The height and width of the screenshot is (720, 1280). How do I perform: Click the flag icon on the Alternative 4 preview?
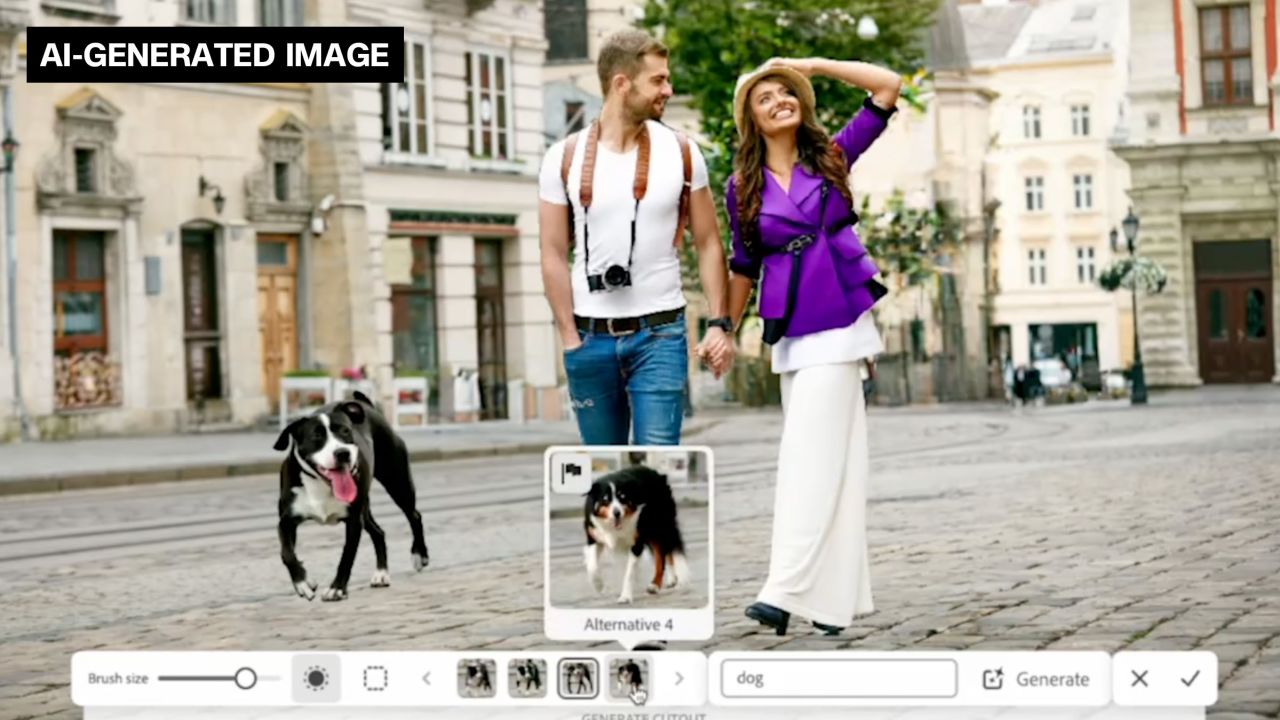coord(572,473)
